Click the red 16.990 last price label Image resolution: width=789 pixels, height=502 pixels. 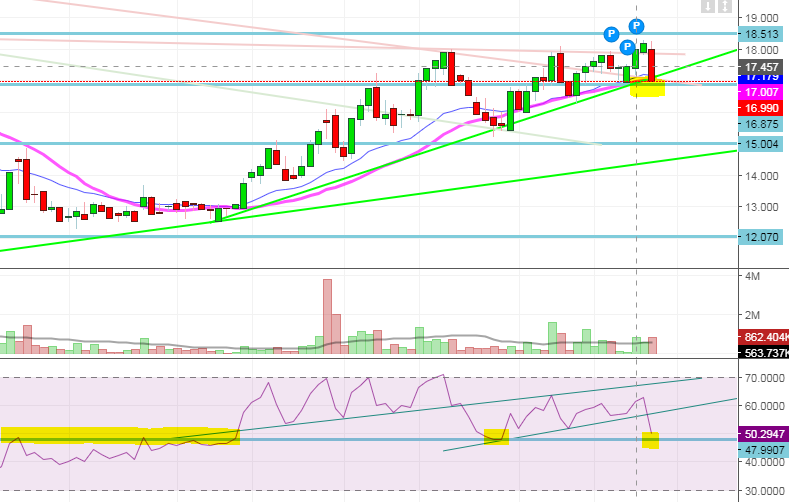click(761, 108)
